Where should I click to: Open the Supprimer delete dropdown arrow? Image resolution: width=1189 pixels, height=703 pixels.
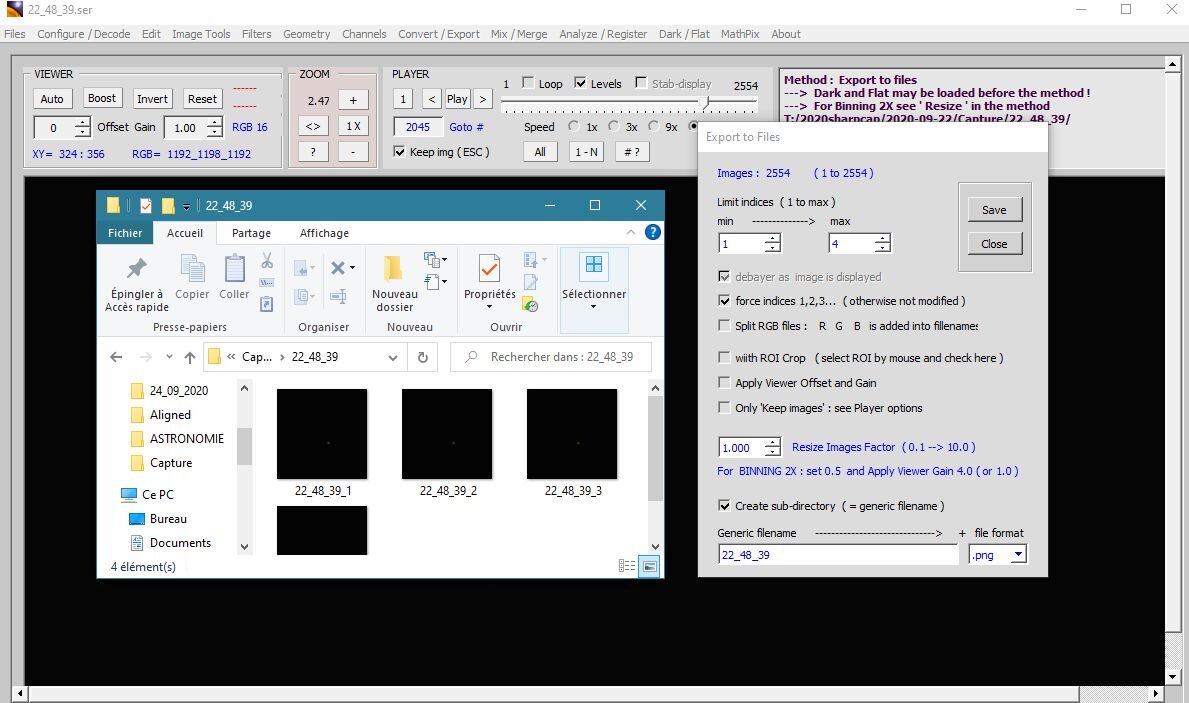pyautogui.click(x=352, y=268)
